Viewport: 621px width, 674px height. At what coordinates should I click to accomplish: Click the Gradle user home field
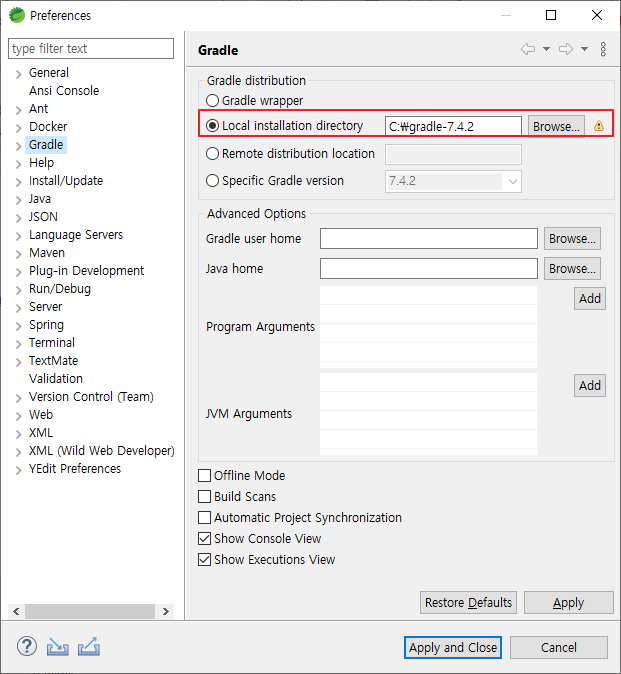point(429,239)
